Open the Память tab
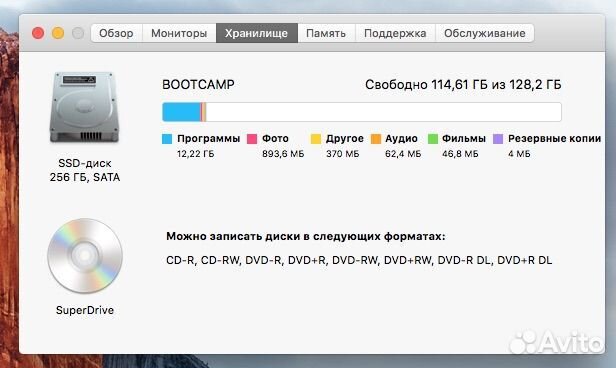616x368 pixels. (x=326, y=33)
